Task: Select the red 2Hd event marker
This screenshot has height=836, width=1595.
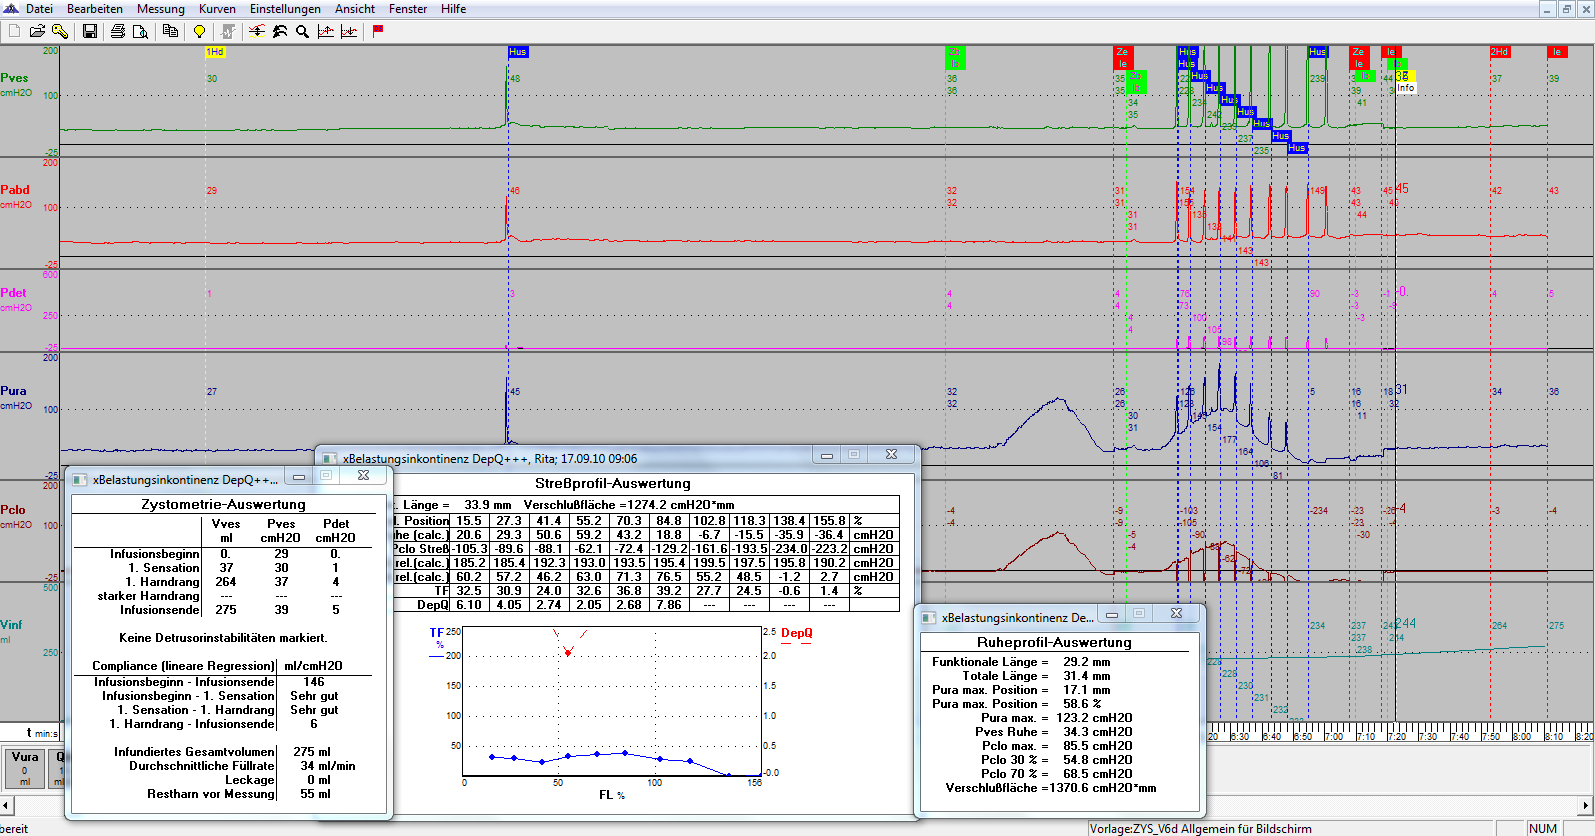Action: pyautogui.click(x=1499, y=52)
